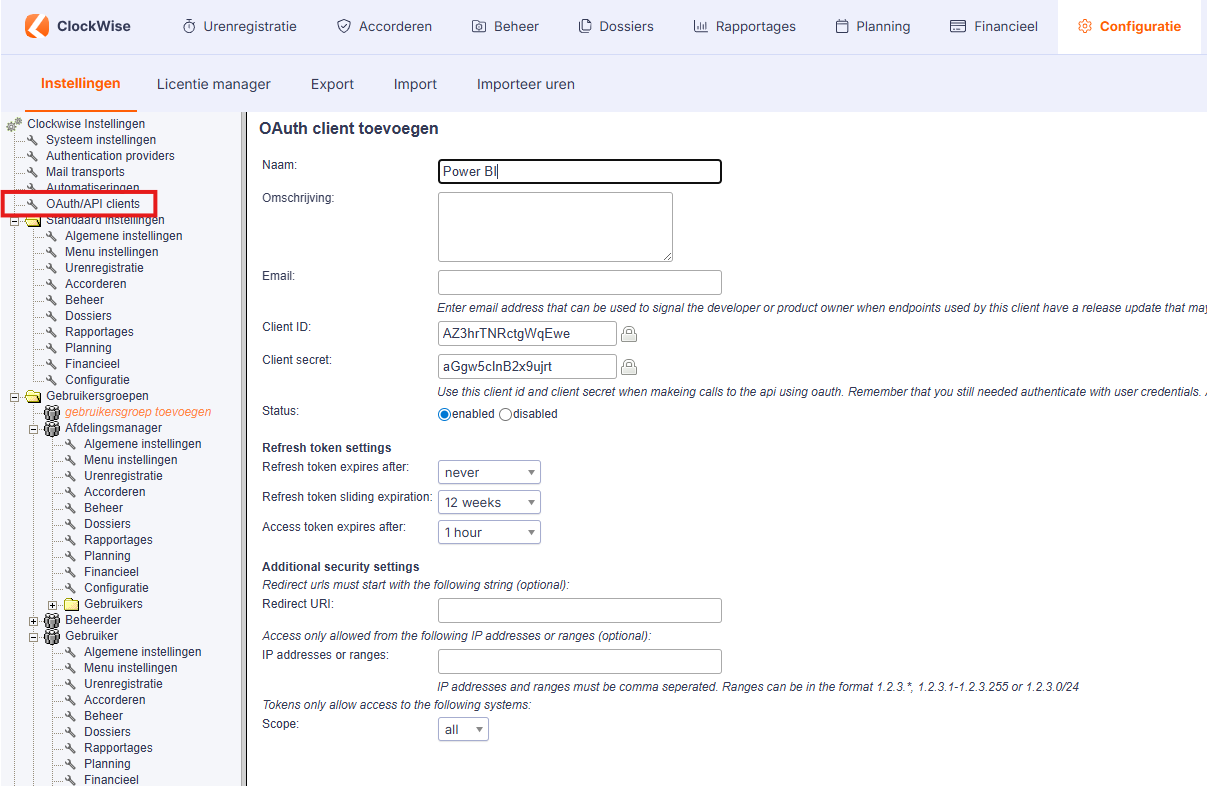Open Planning via the calendar icon

[x=840, y=26]
